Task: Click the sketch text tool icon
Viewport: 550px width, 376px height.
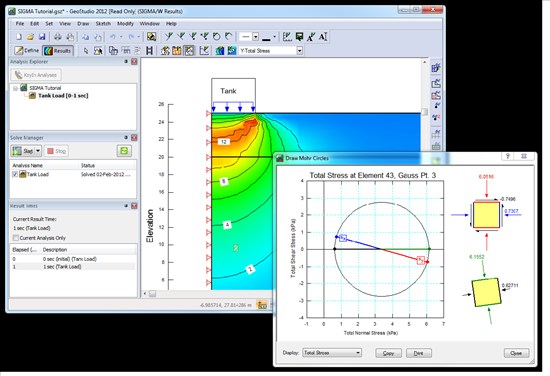Action: coord(323,37)
